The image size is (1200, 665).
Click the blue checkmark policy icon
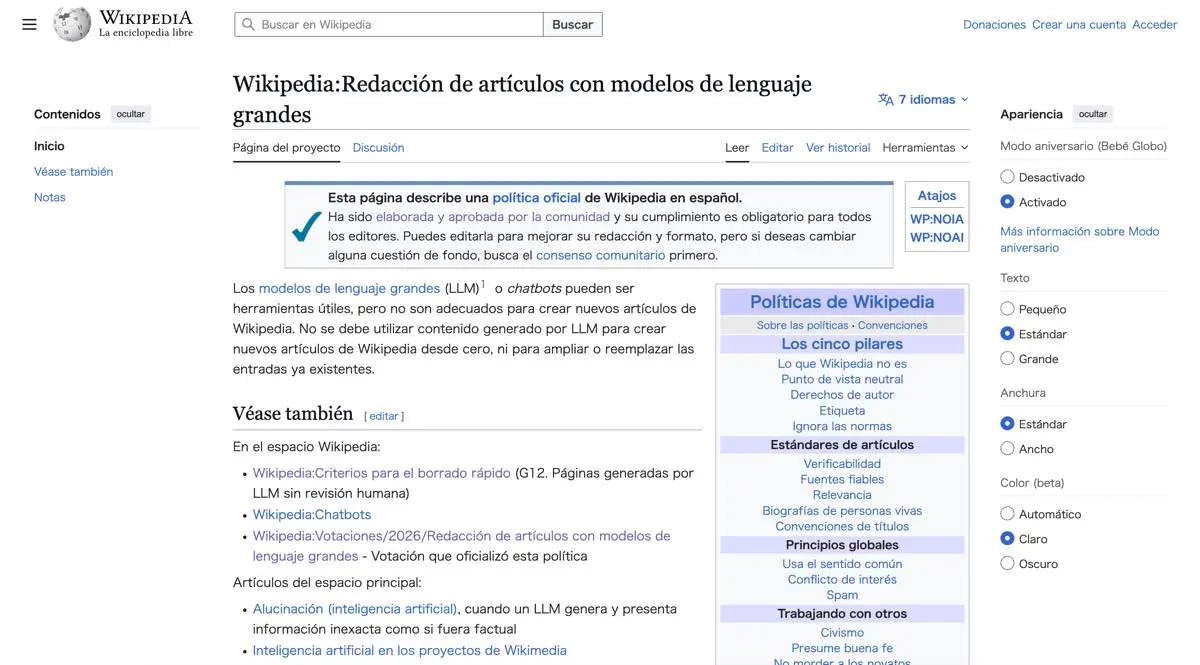click(x=306, y=227)
